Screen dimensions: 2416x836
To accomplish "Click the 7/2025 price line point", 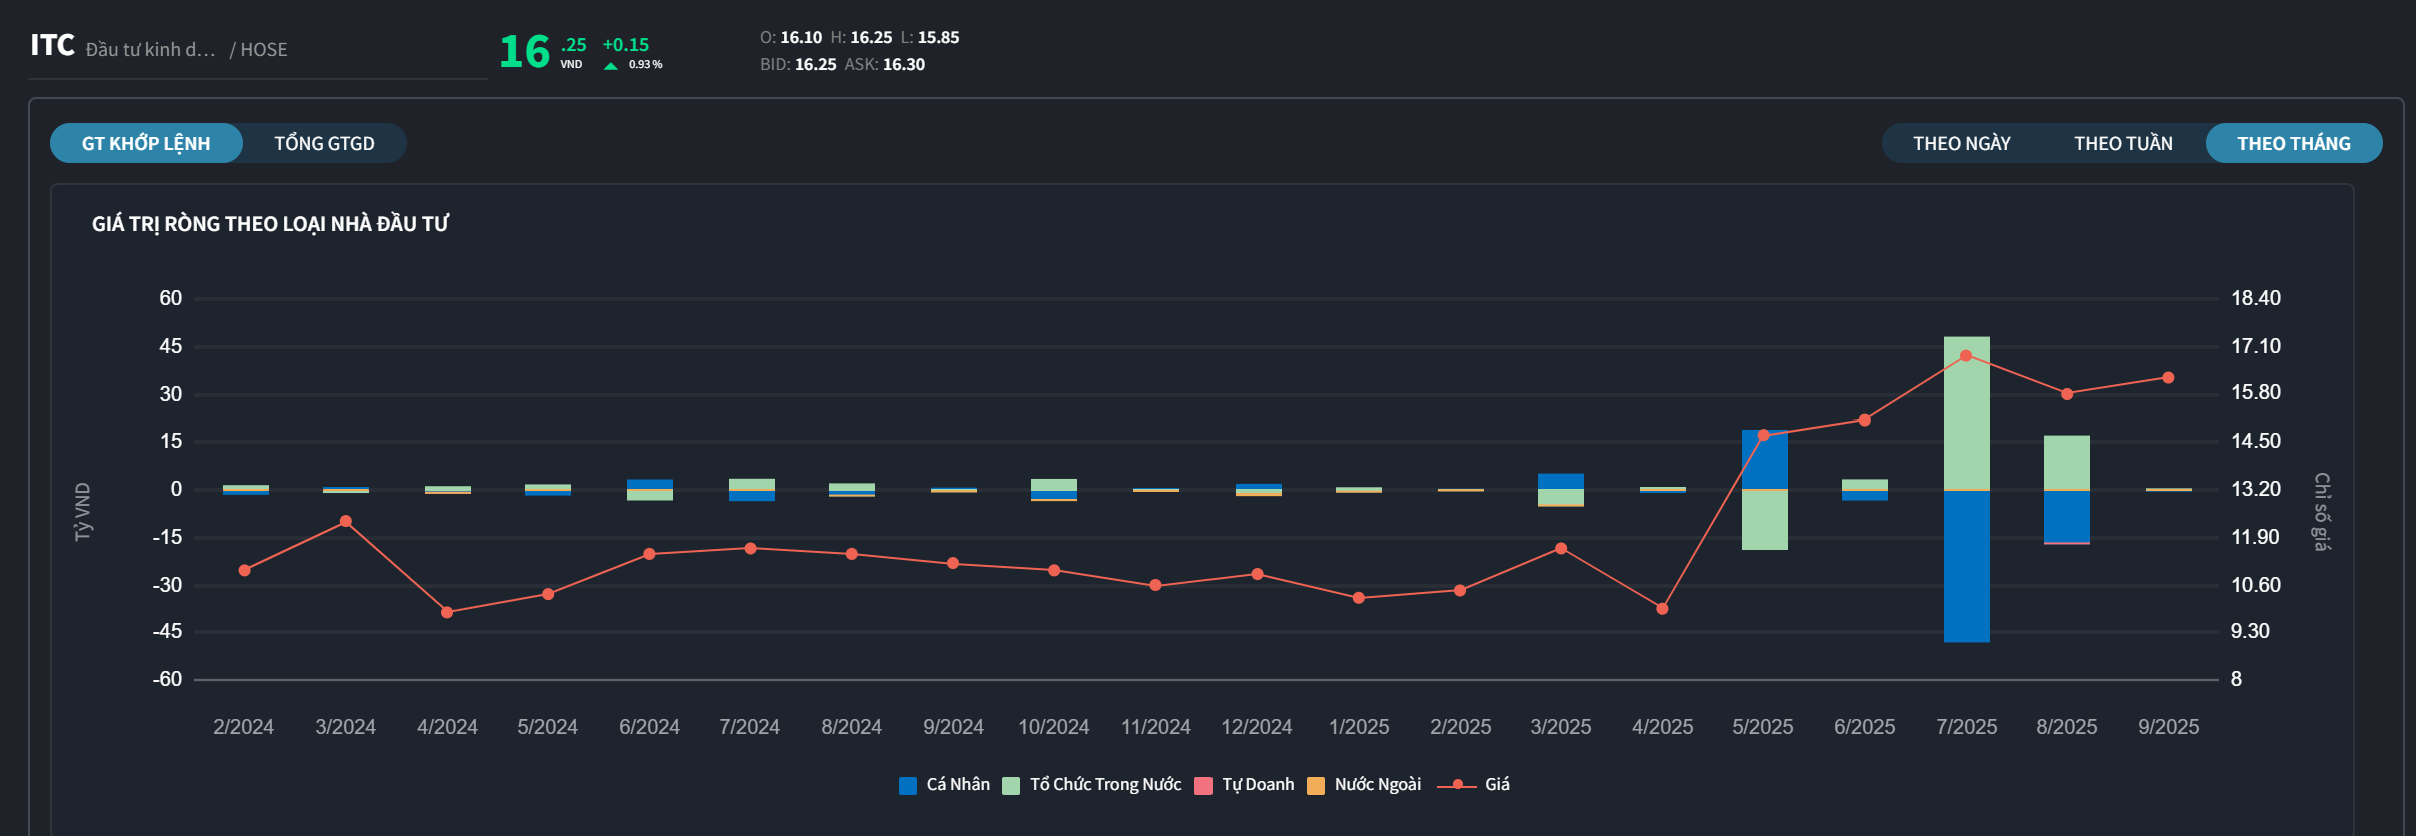I will pos(1966,356).
